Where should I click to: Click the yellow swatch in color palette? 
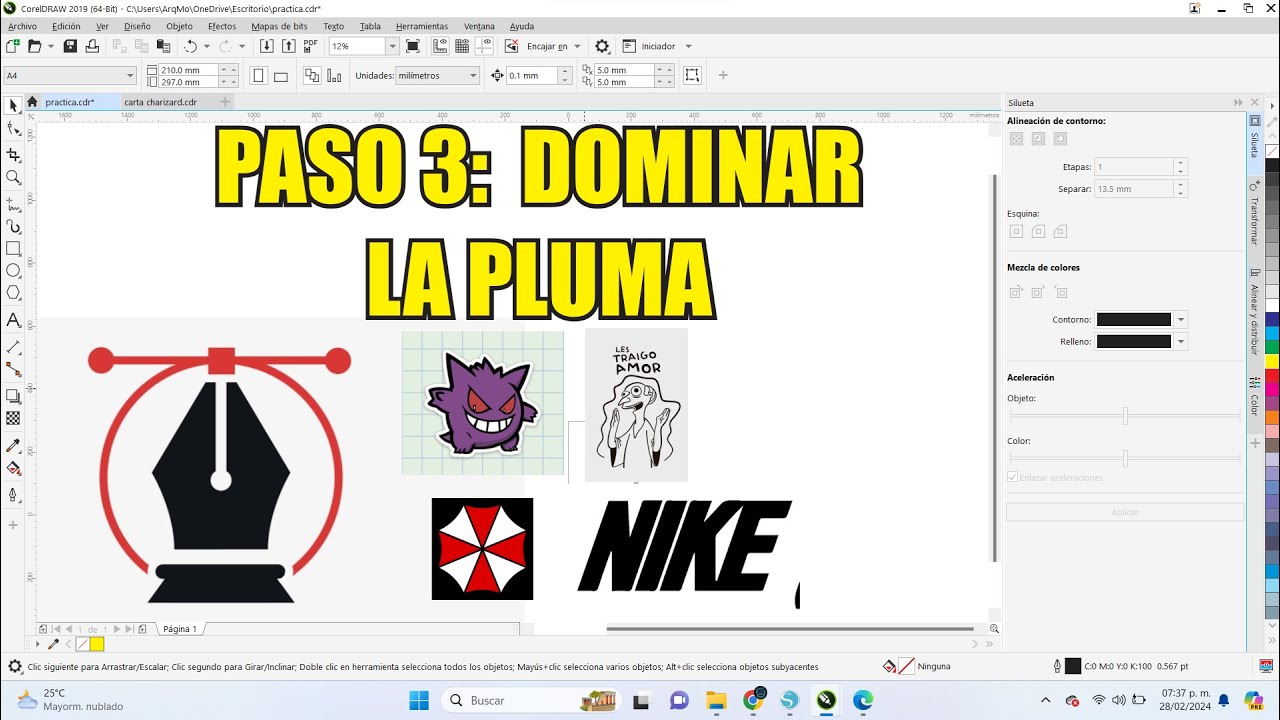pyautogui.click(x=1272, y=361)
